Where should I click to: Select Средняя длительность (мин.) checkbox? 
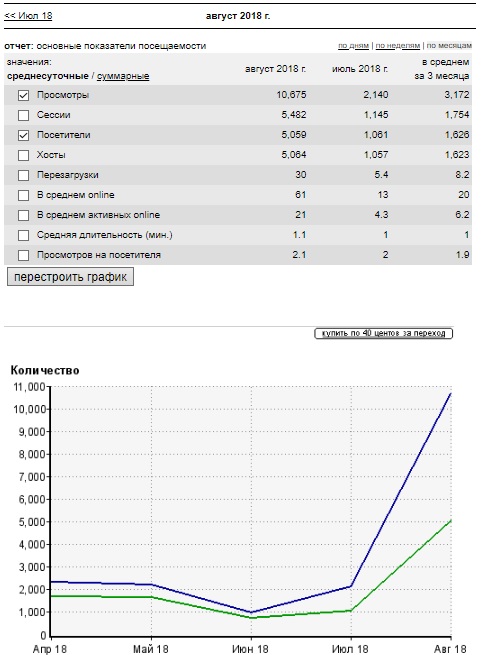(x=23, y=235)
